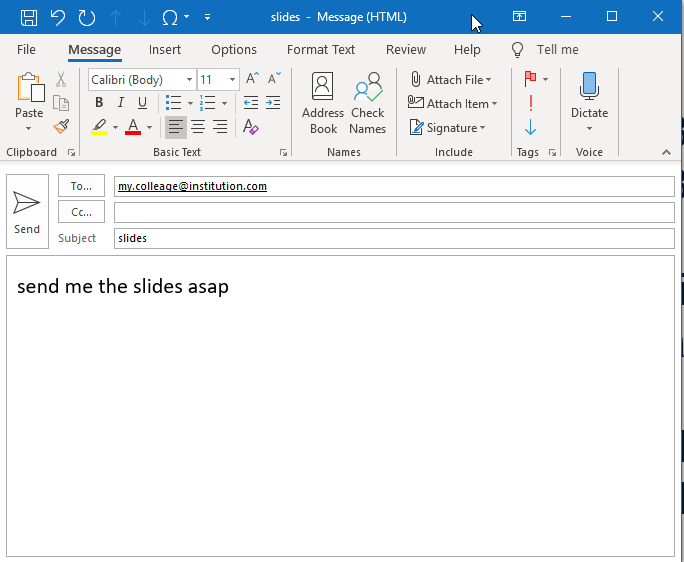Open the symbol icon dropdown arrow

coord(187,17)
